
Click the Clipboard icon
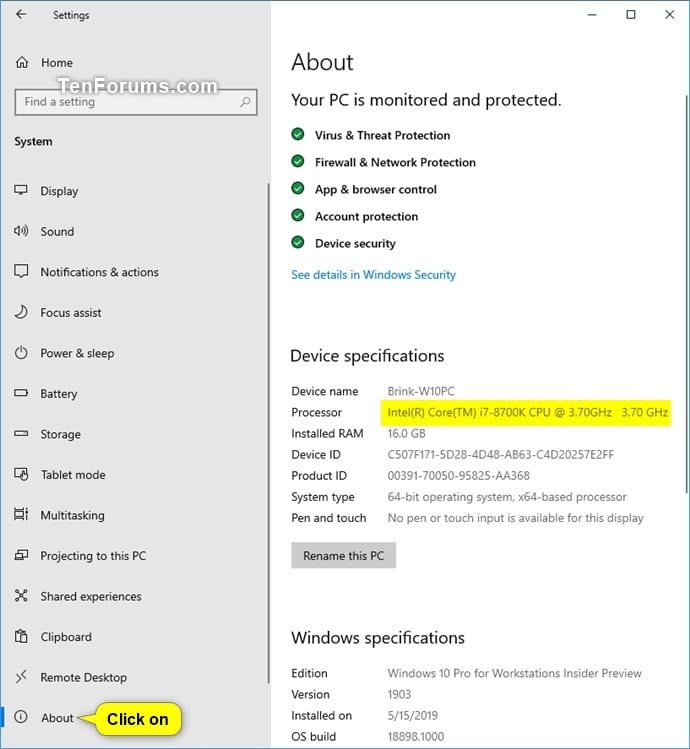coord(21,636)
